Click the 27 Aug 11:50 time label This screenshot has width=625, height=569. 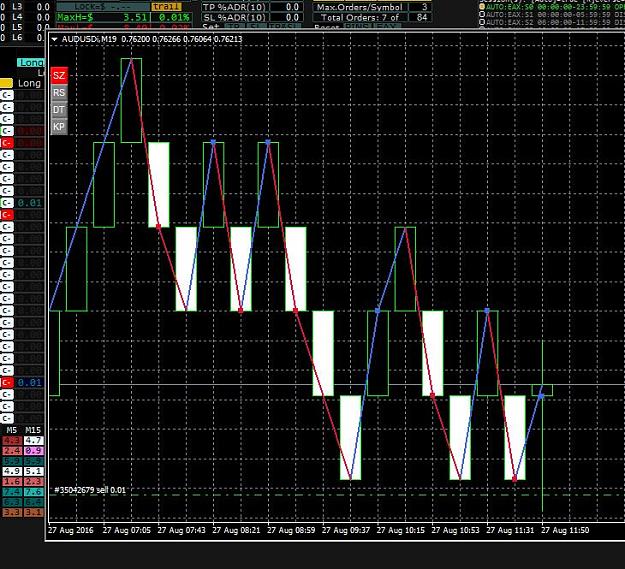[565, 530]
